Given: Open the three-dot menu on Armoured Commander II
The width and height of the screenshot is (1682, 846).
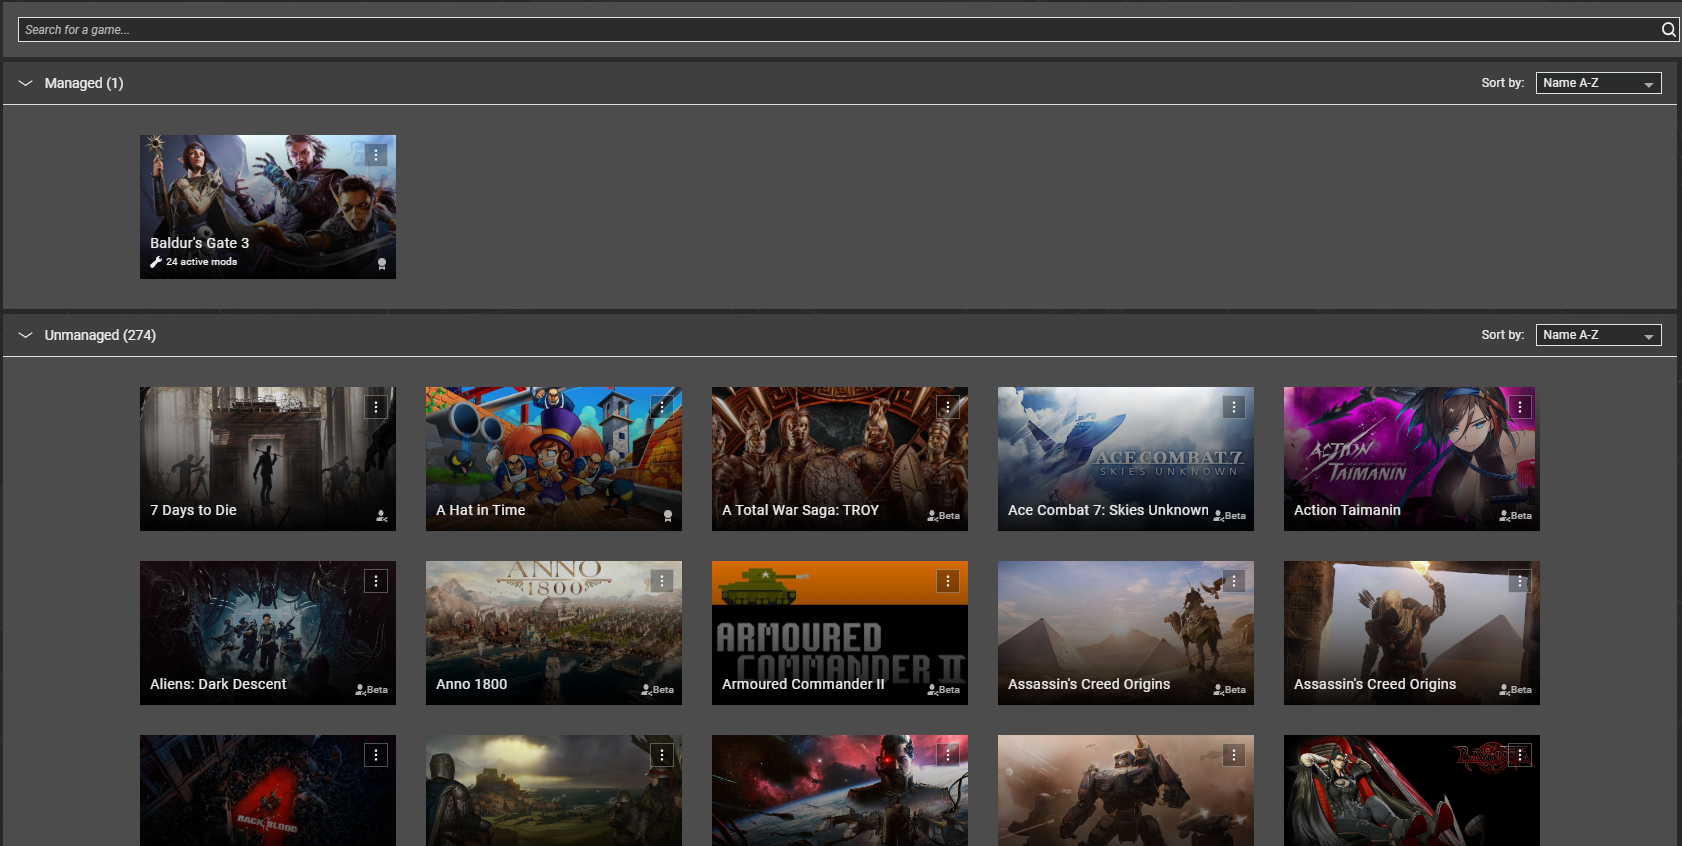Looking at the screenshot, I should click(x=948, y=581).
